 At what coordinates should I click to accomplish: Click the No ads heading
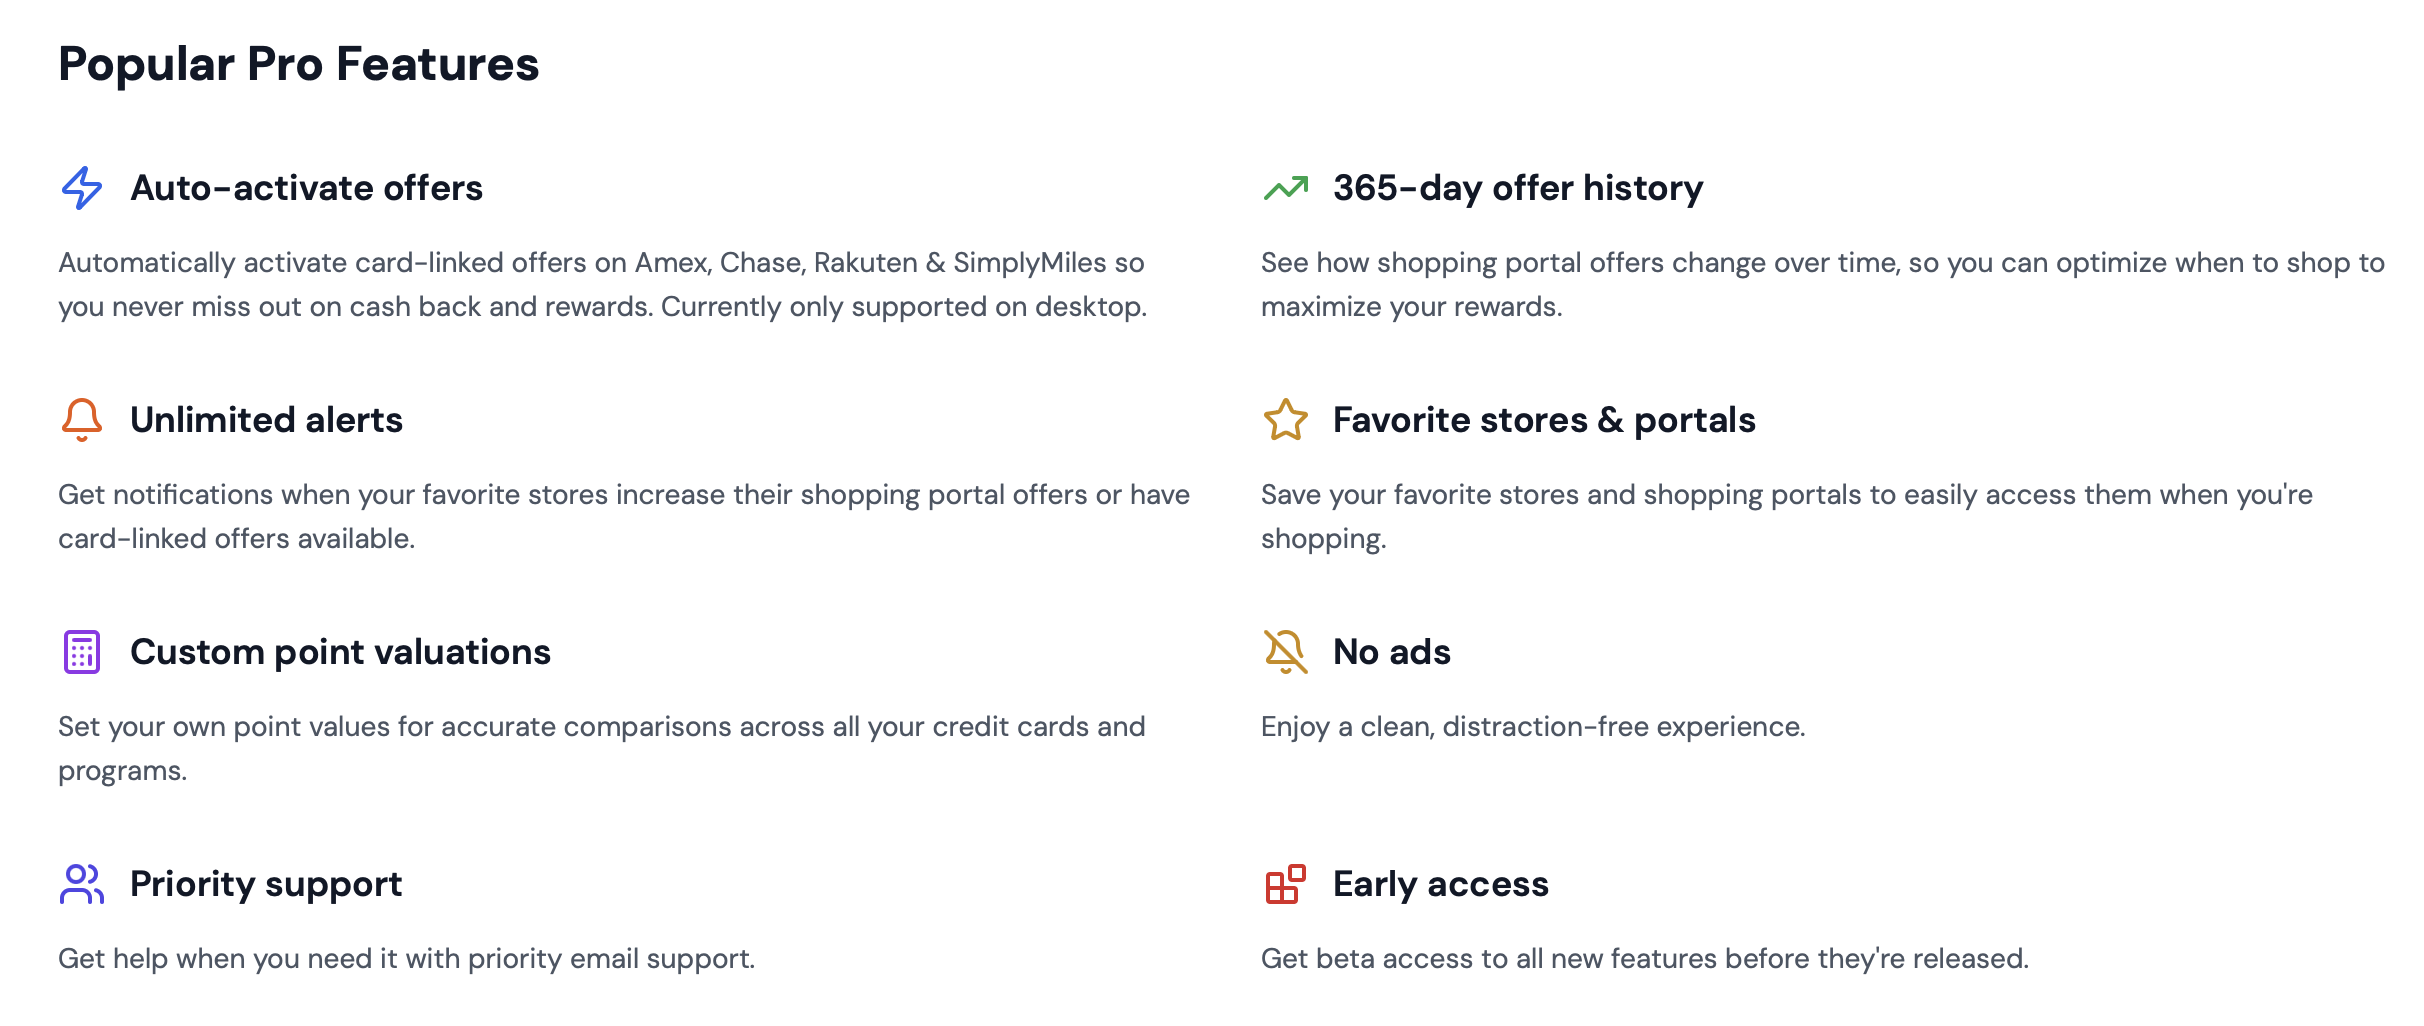(1391, 652)
